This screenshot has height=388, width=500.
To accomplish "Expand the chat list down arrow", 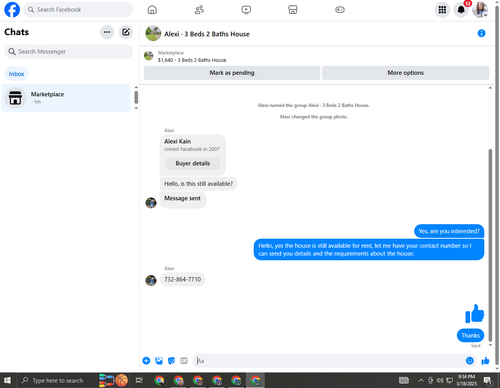I will 136,108.
